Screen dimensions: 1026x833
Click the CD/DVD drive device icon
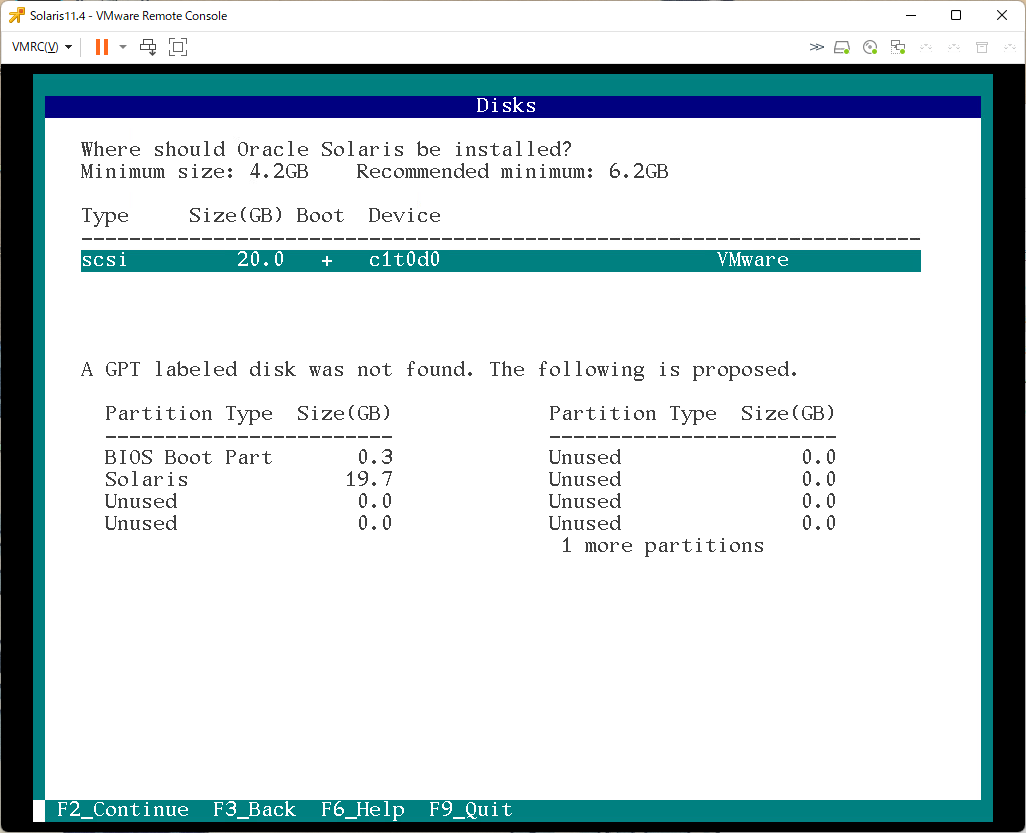click(870, 47)
